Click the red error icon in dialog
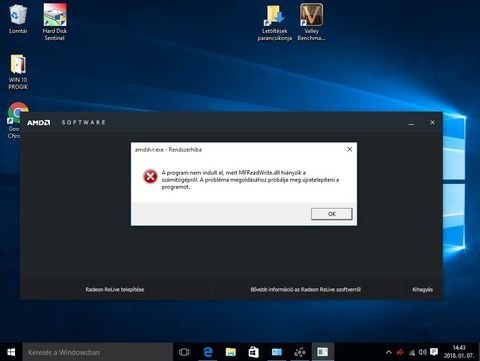 pos(150,176)
